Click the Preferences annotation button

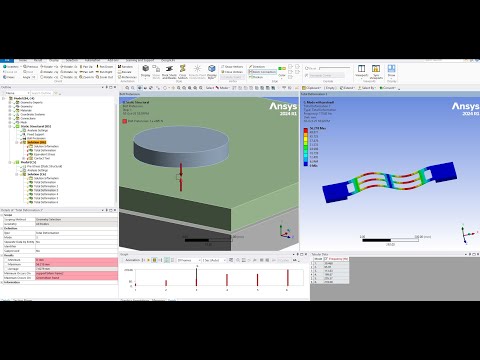coord(127,77)
